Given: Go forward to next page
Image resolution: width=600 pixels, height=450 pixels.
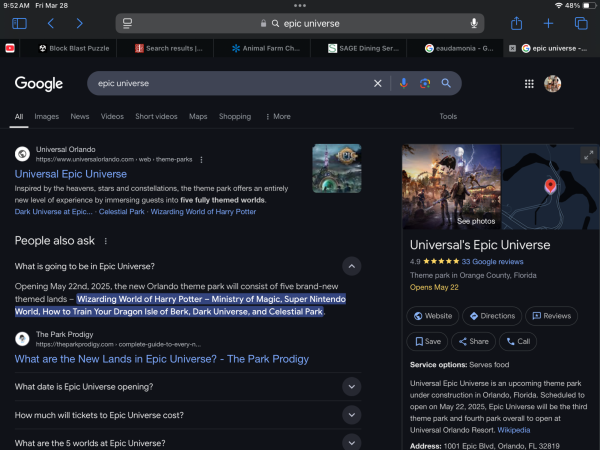Looking at the screenshot, I should [79, 23].
